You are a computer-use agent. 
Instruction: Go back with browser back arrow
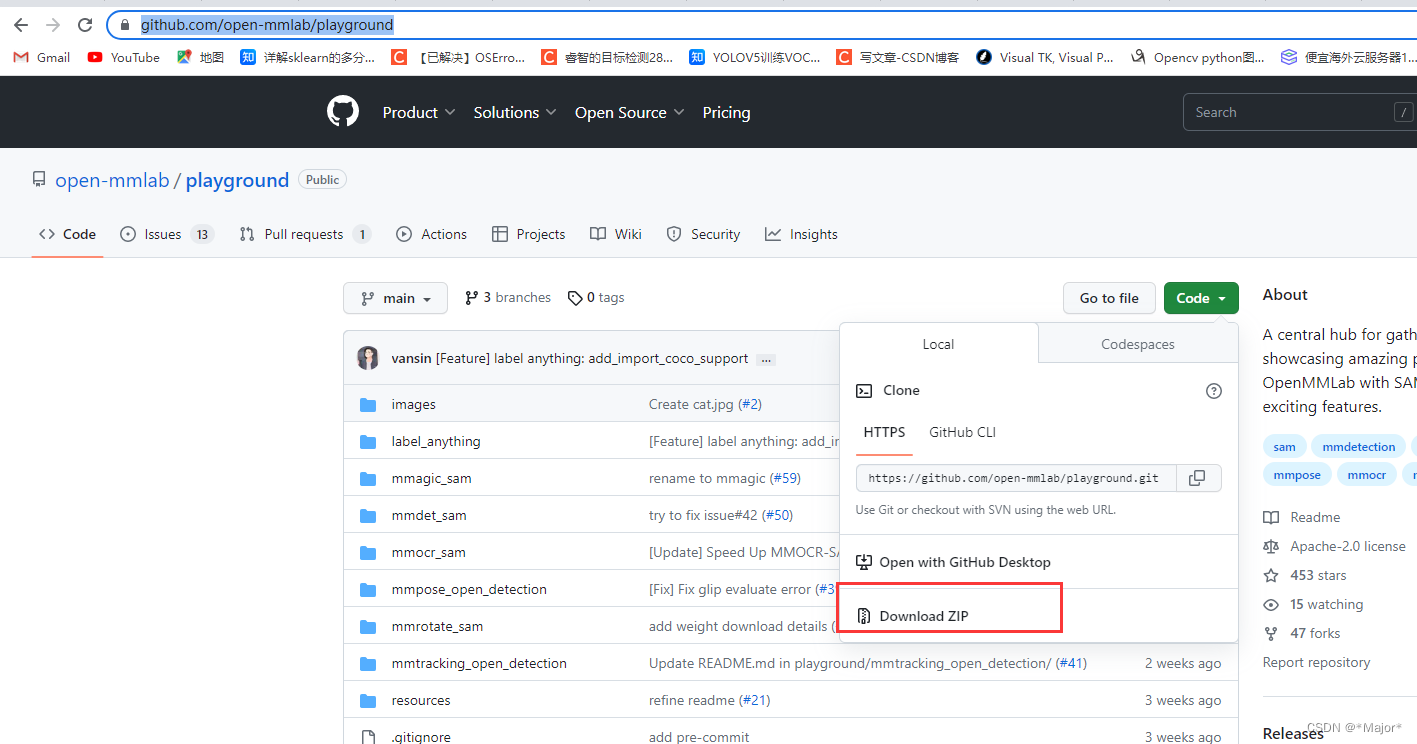[x=21, y=25]
